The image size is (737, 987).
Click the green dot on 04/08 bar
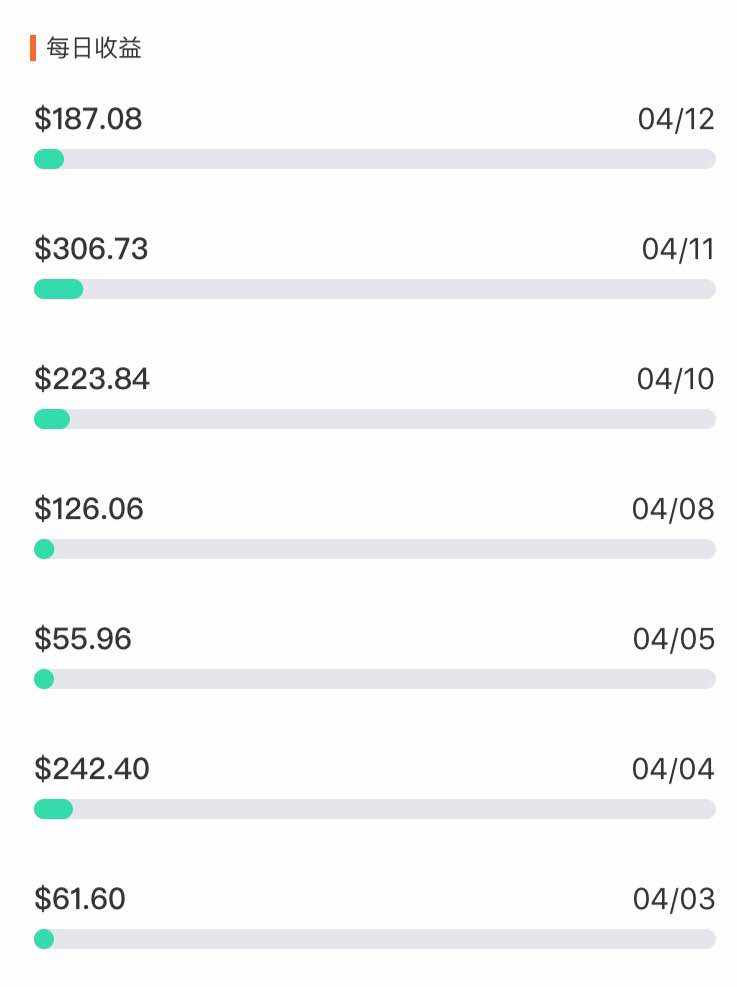[44, 549]
